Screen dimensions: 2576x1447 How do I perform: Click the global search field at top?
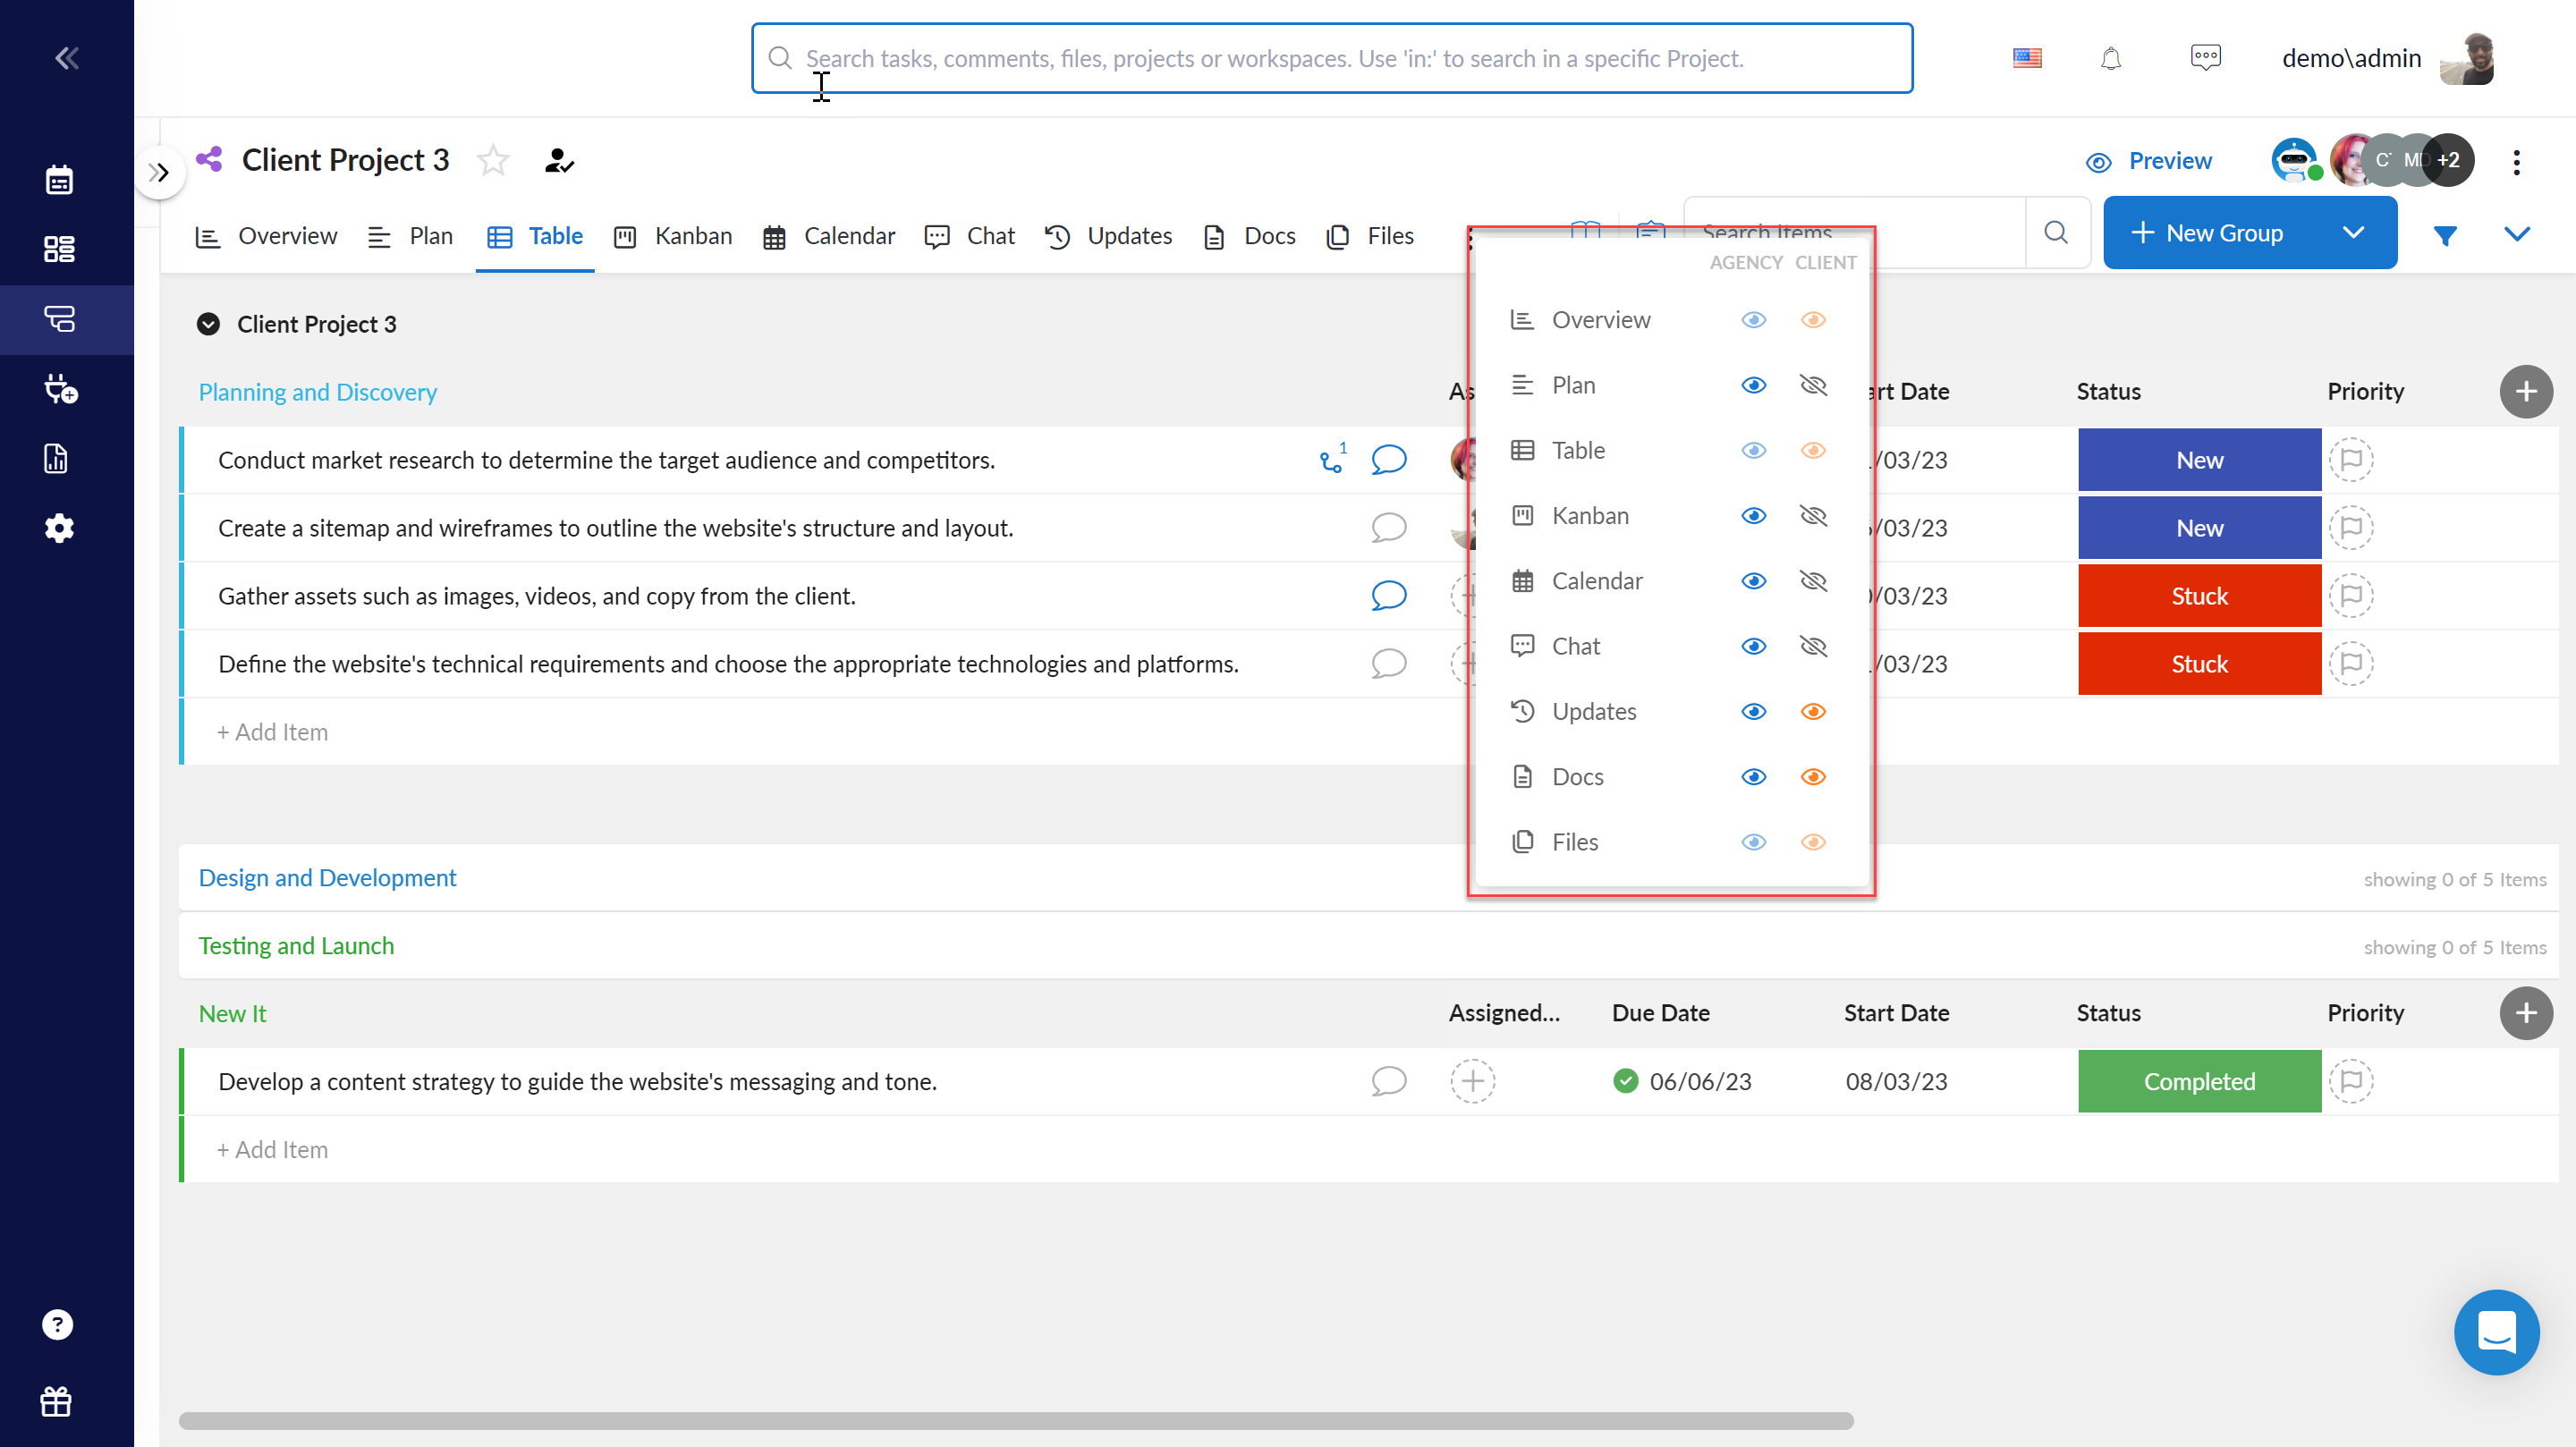(1330, 57)
